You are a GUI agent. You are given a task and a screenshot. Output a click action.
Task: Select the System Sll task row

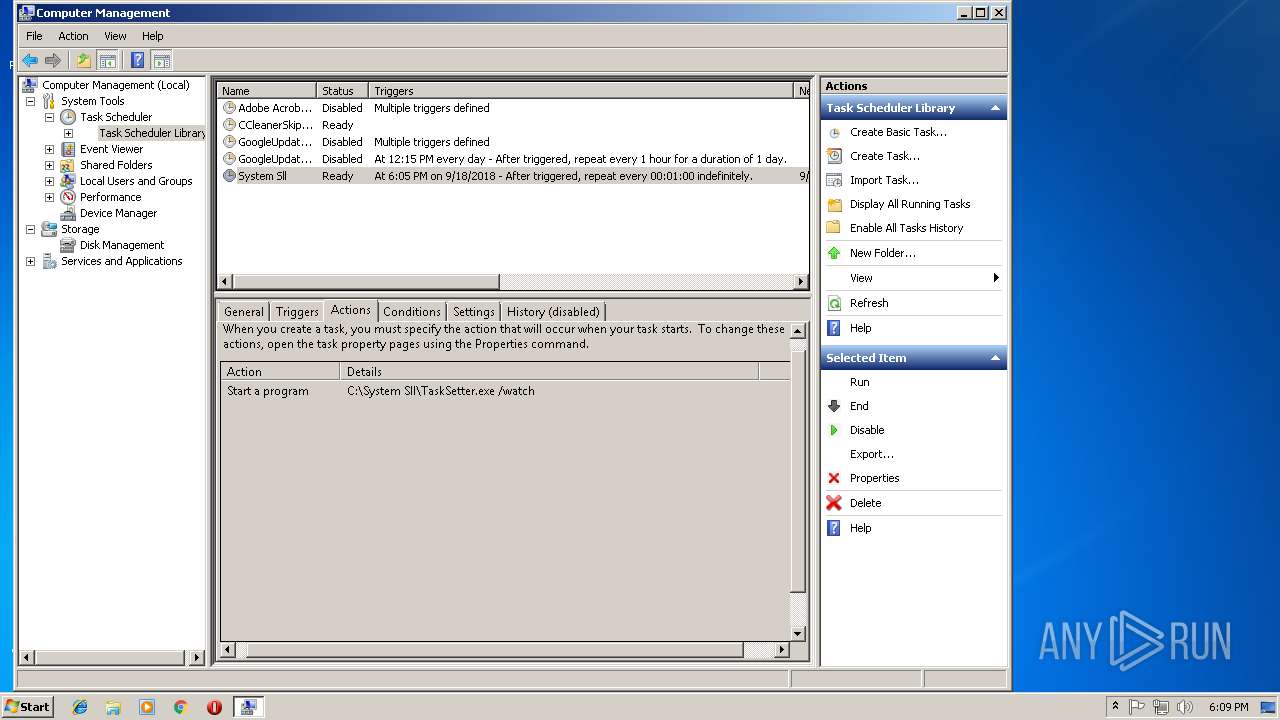(x=513, y=176)
